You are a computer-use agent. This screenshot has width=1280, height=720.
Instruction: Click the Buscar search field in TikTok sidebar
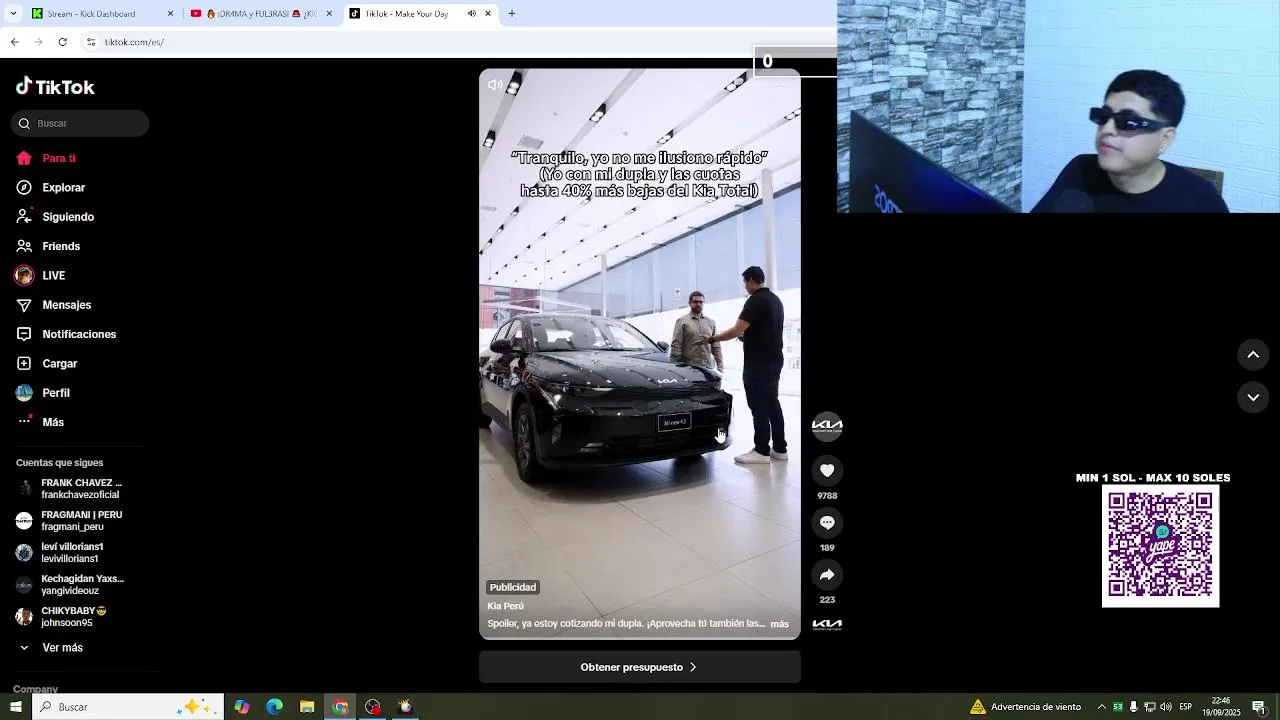click(x=80, y=123)
